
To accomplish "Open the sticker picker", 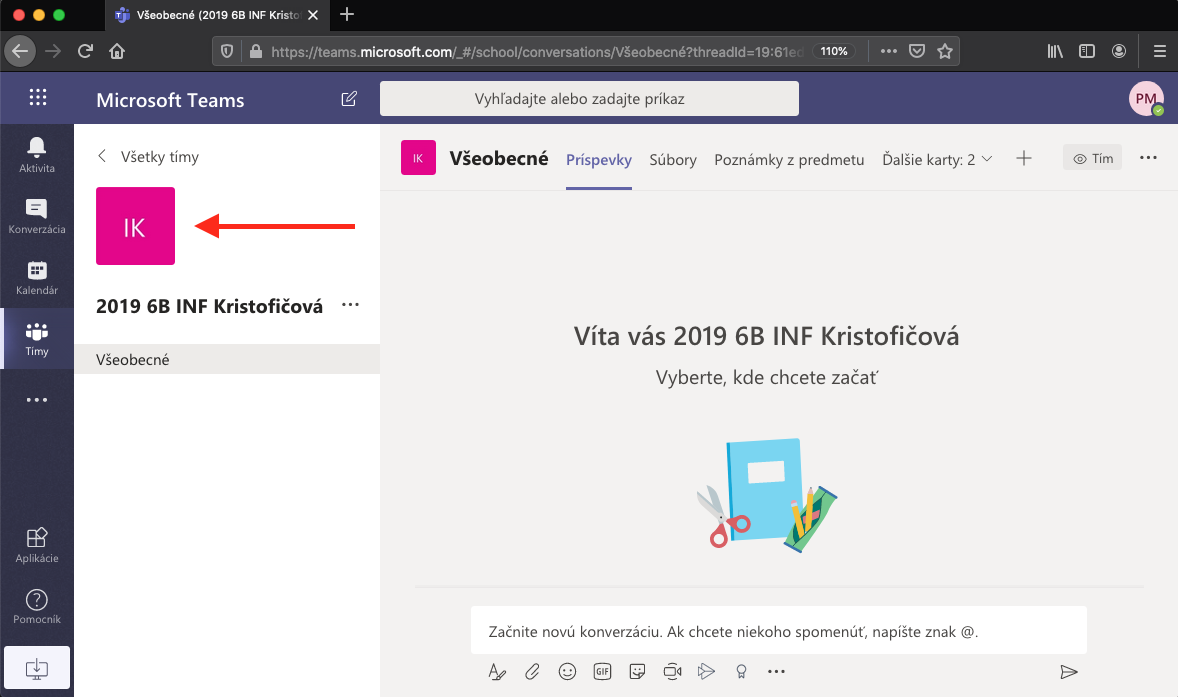I will click(637, 671).
